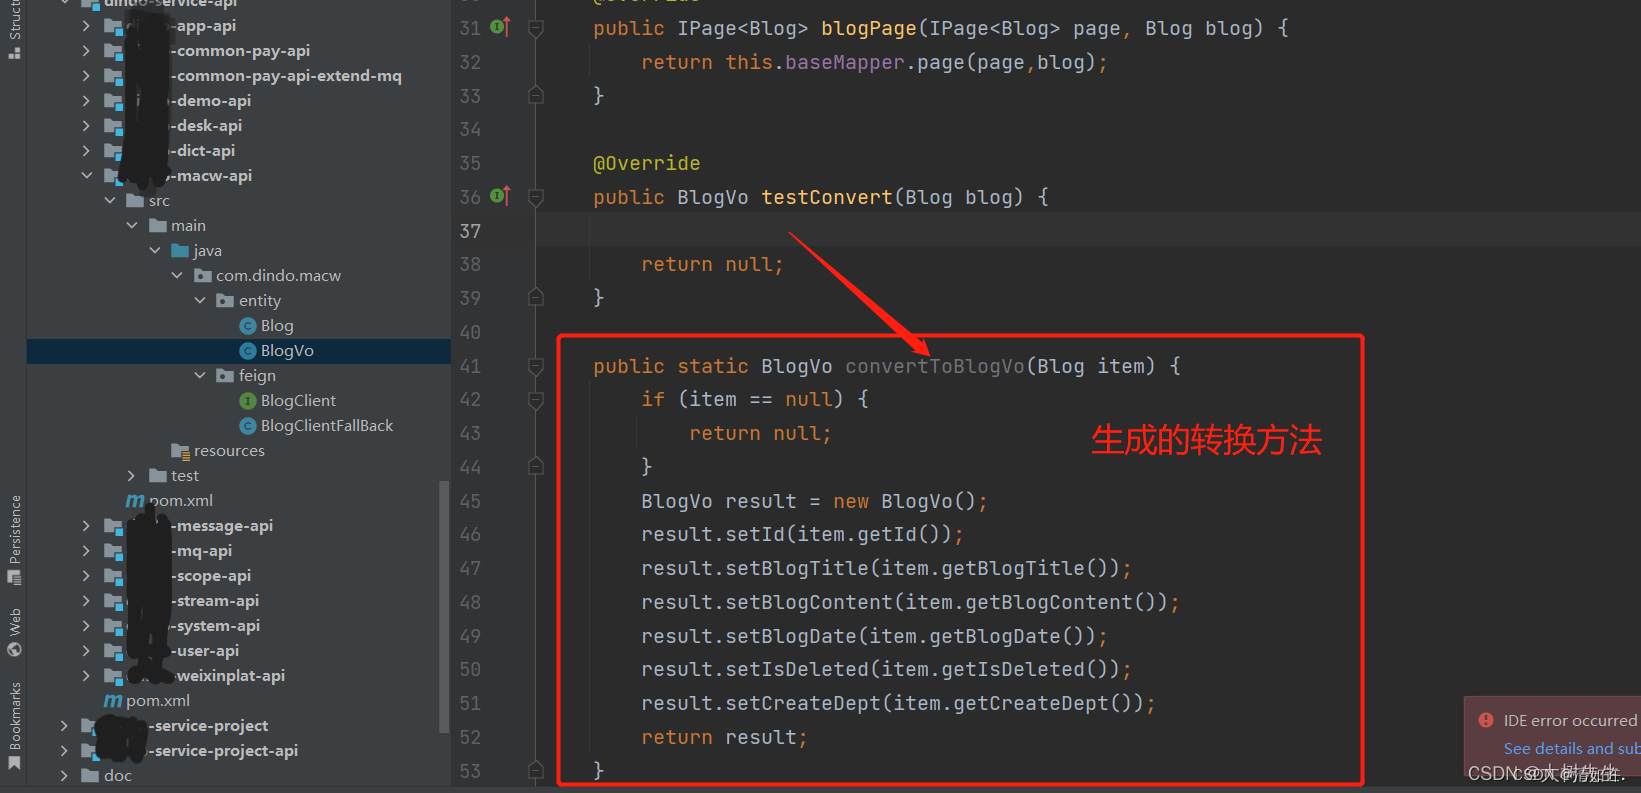The image size is (1641, 793).
Task: Click fold end marker on line 53
Action: (x=536, y=770)
